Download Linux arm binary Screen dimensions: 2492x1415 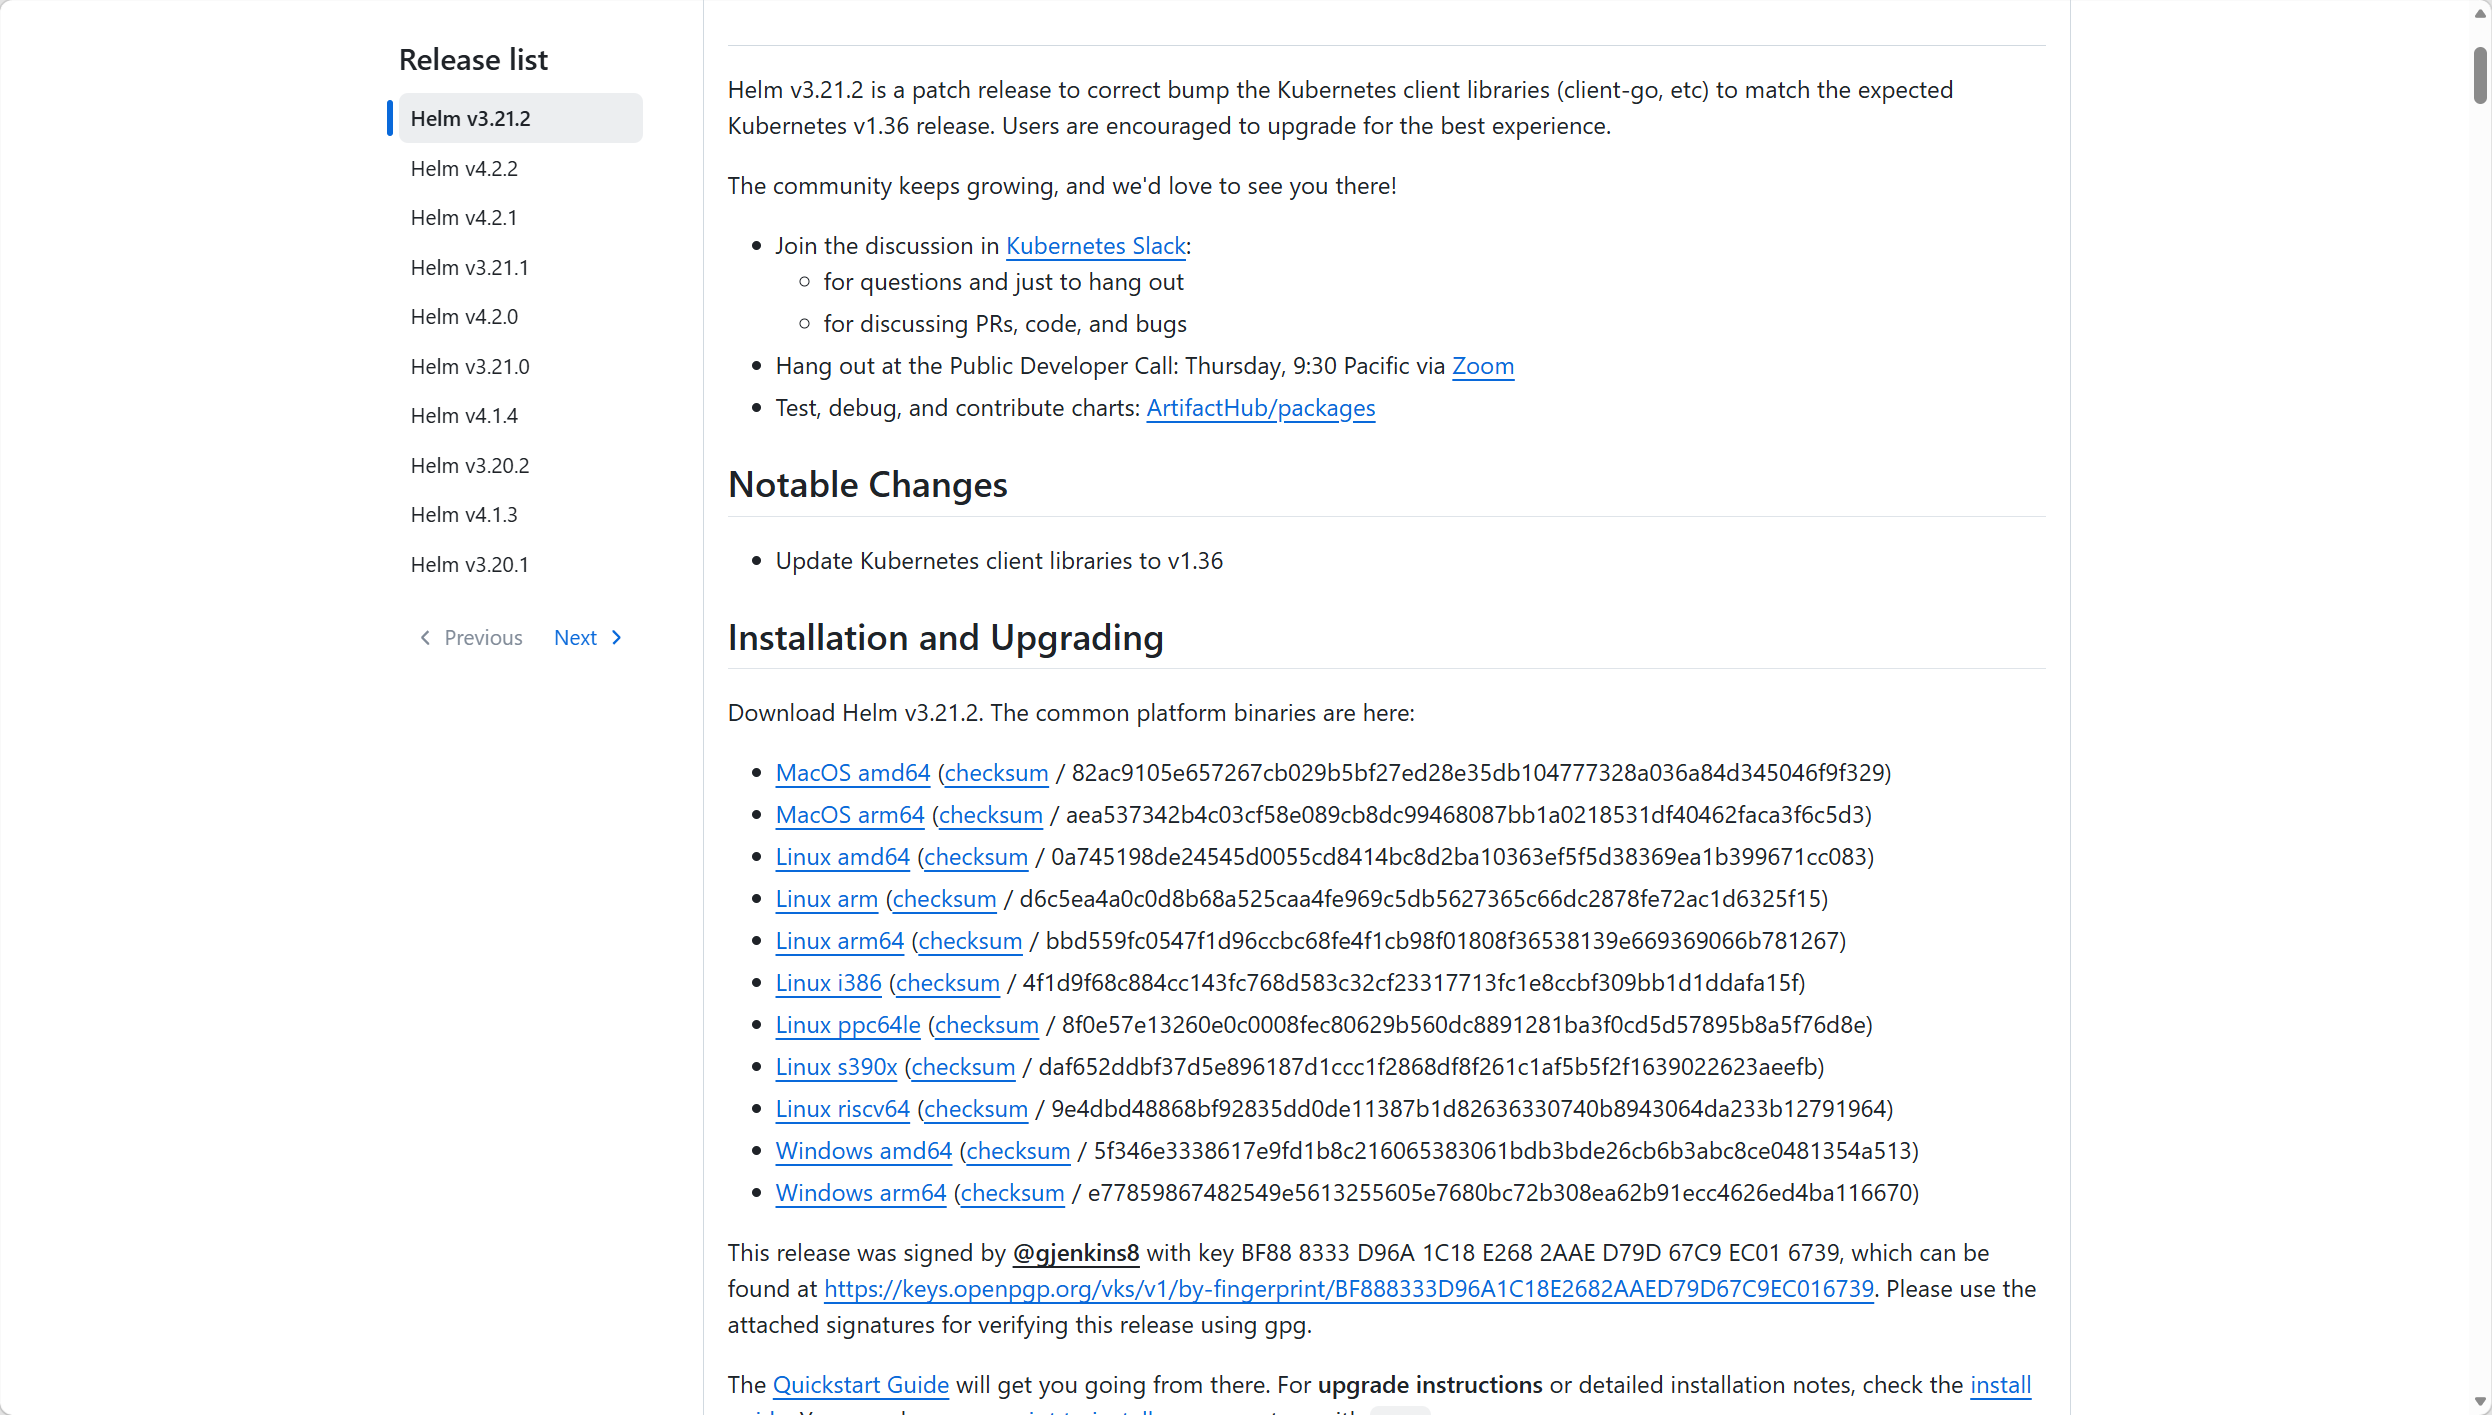click(x=827, y=898)
